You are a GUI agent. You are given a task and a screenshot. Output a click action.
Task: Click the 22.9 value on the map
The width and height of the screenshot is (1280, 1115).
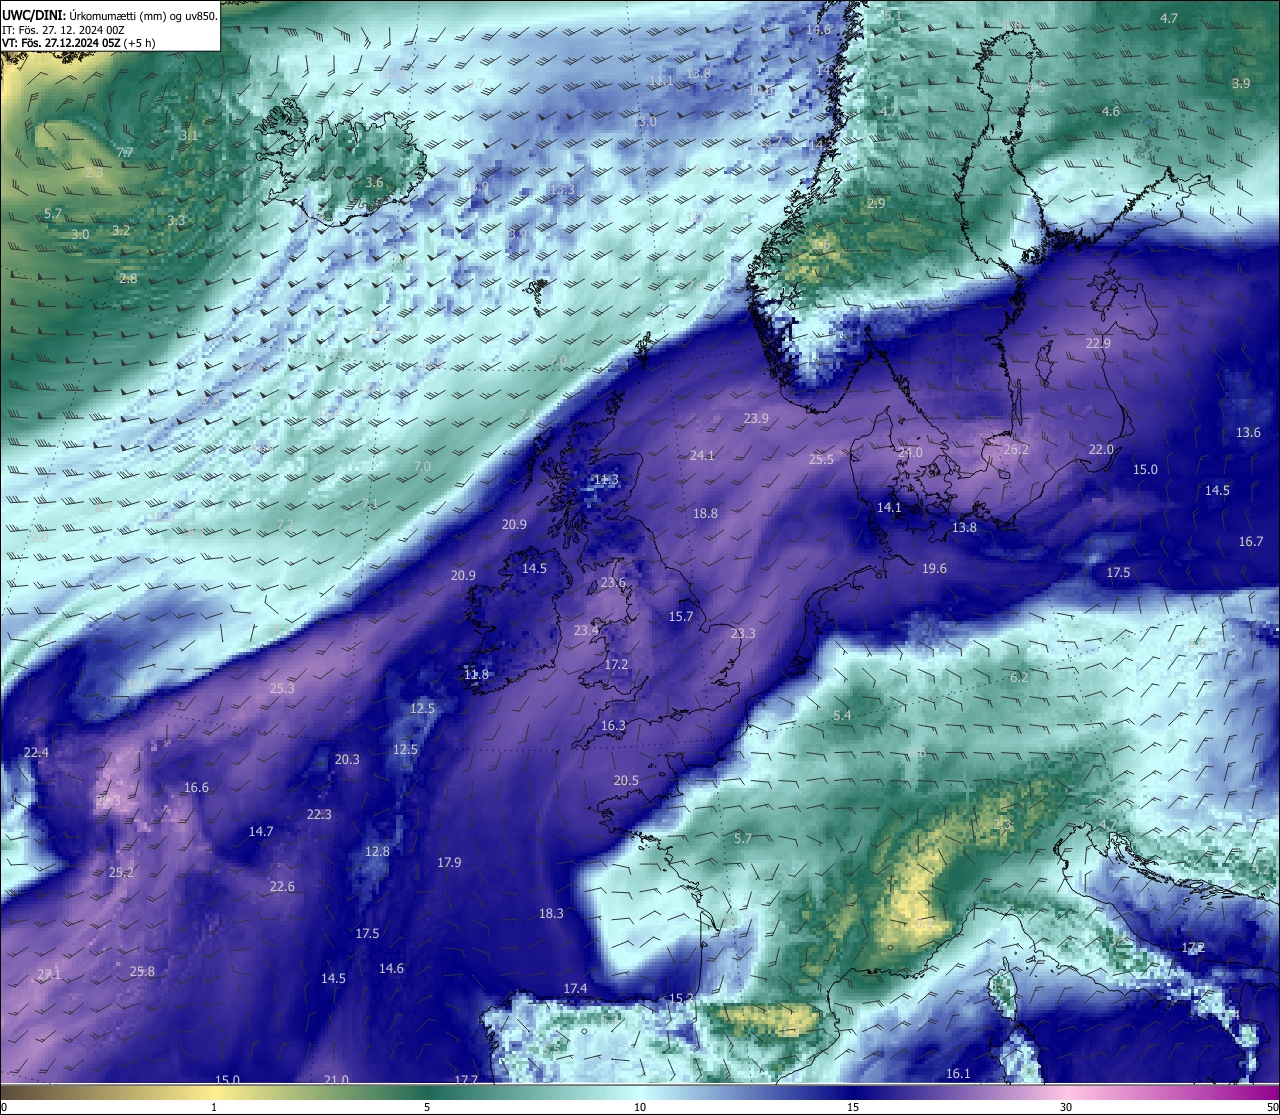1098,344
